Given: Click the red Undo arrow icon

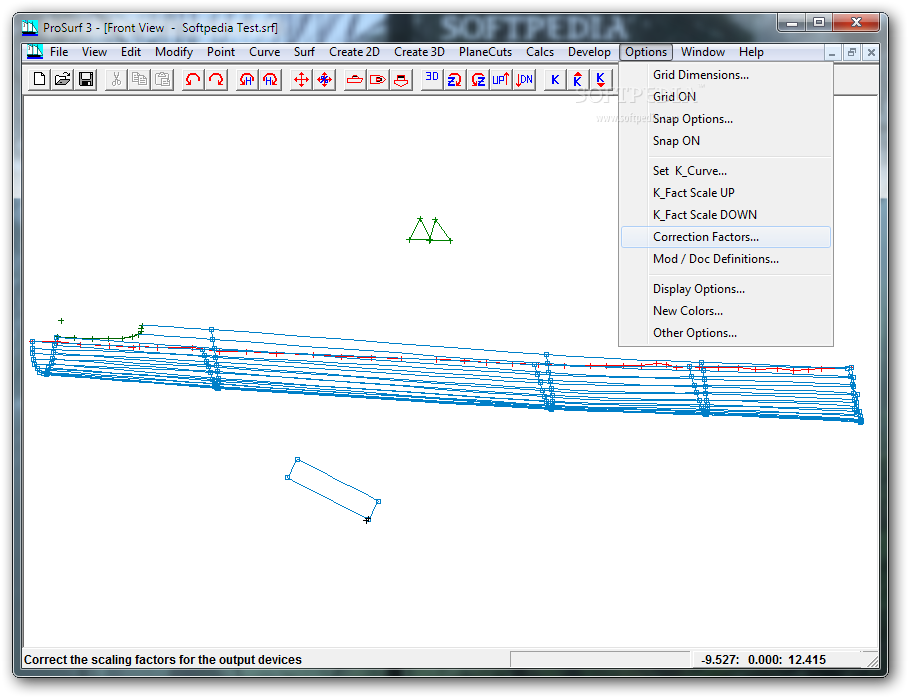Looking at the screenshot, I should [x=192, y=79].
